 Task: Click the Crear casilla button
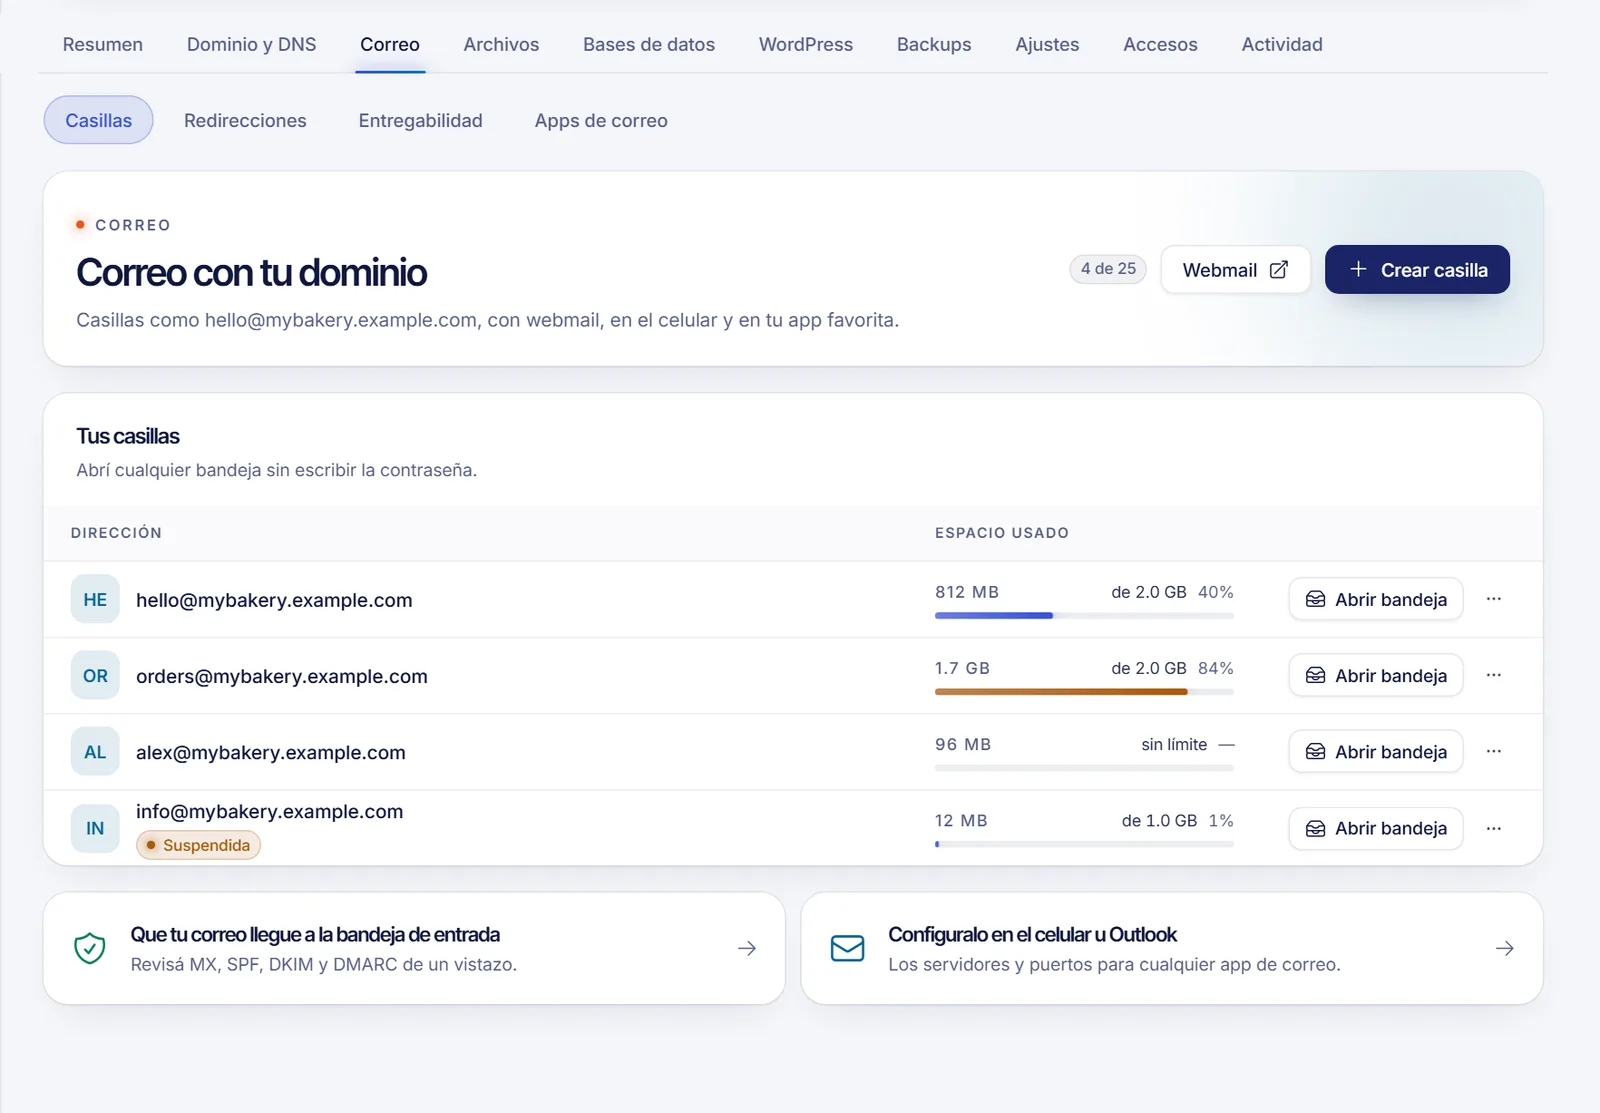coord(1417,270)
